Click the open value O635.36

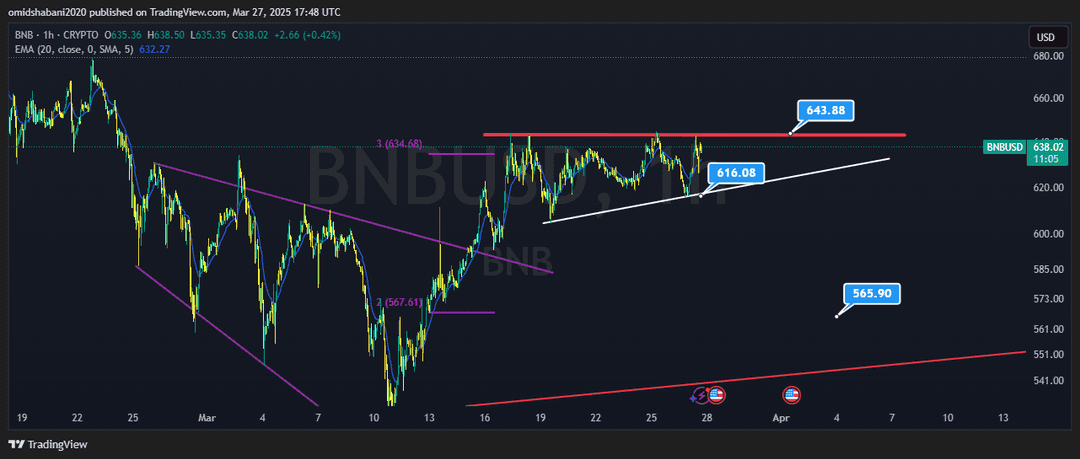pos(125,35)
